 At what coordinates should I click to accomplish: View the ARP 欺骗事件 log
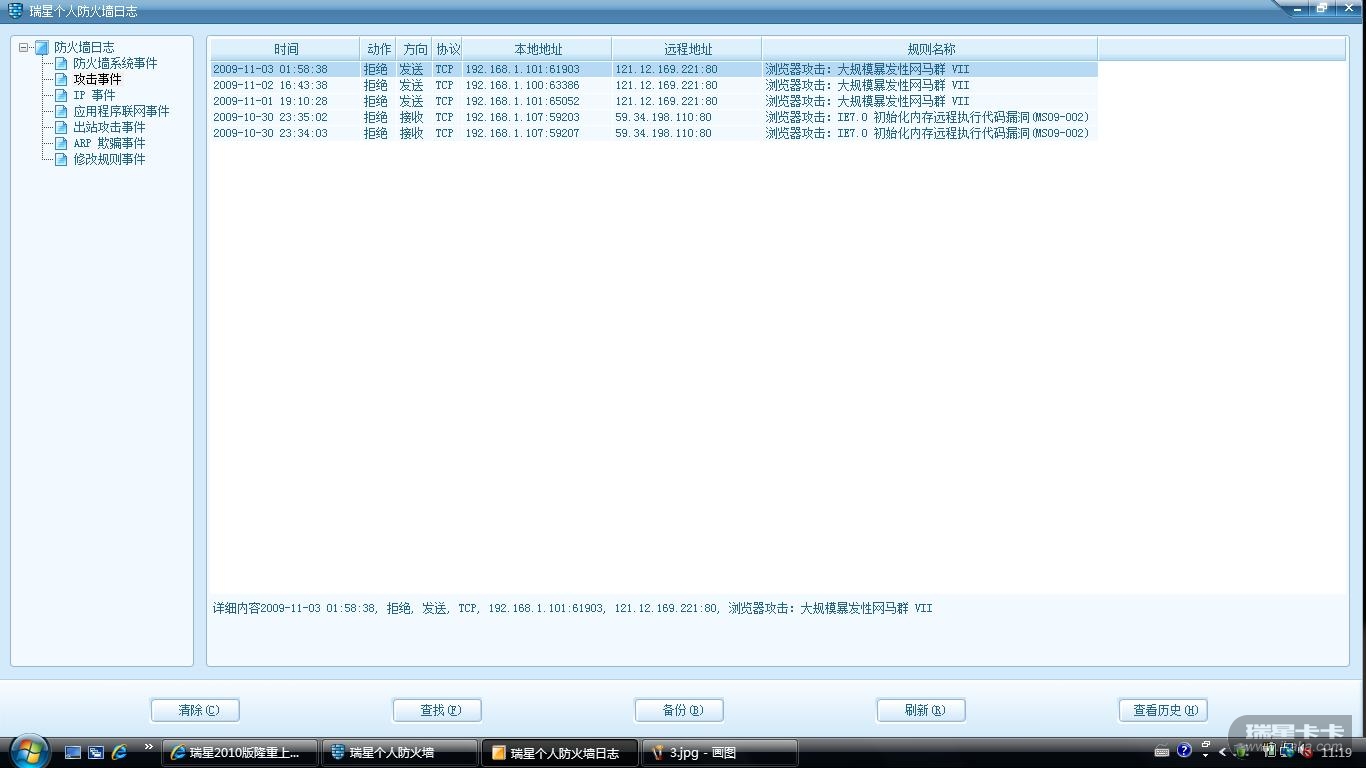[x=109, y=143]
